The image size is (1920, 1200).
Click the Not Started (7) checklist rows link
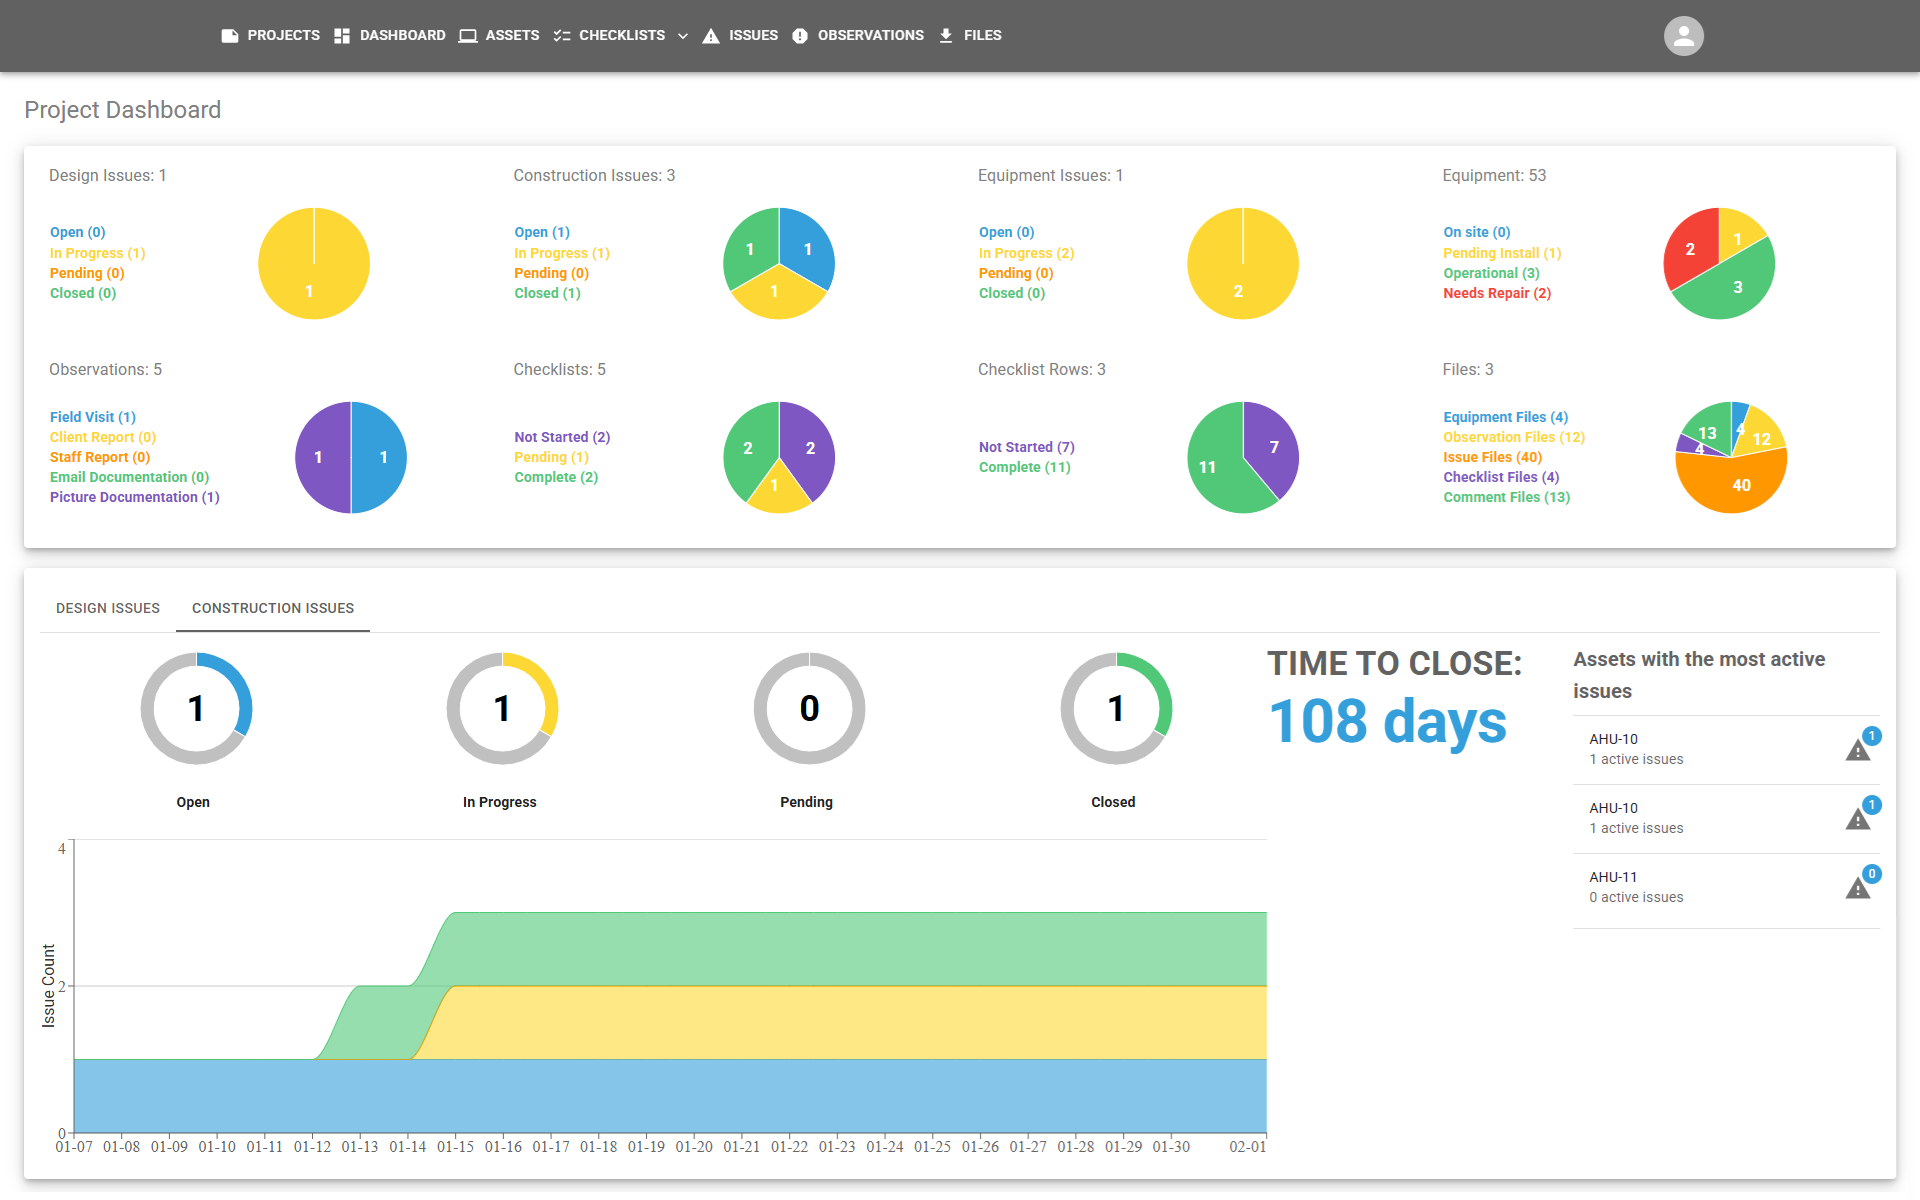coord(1026,447)
